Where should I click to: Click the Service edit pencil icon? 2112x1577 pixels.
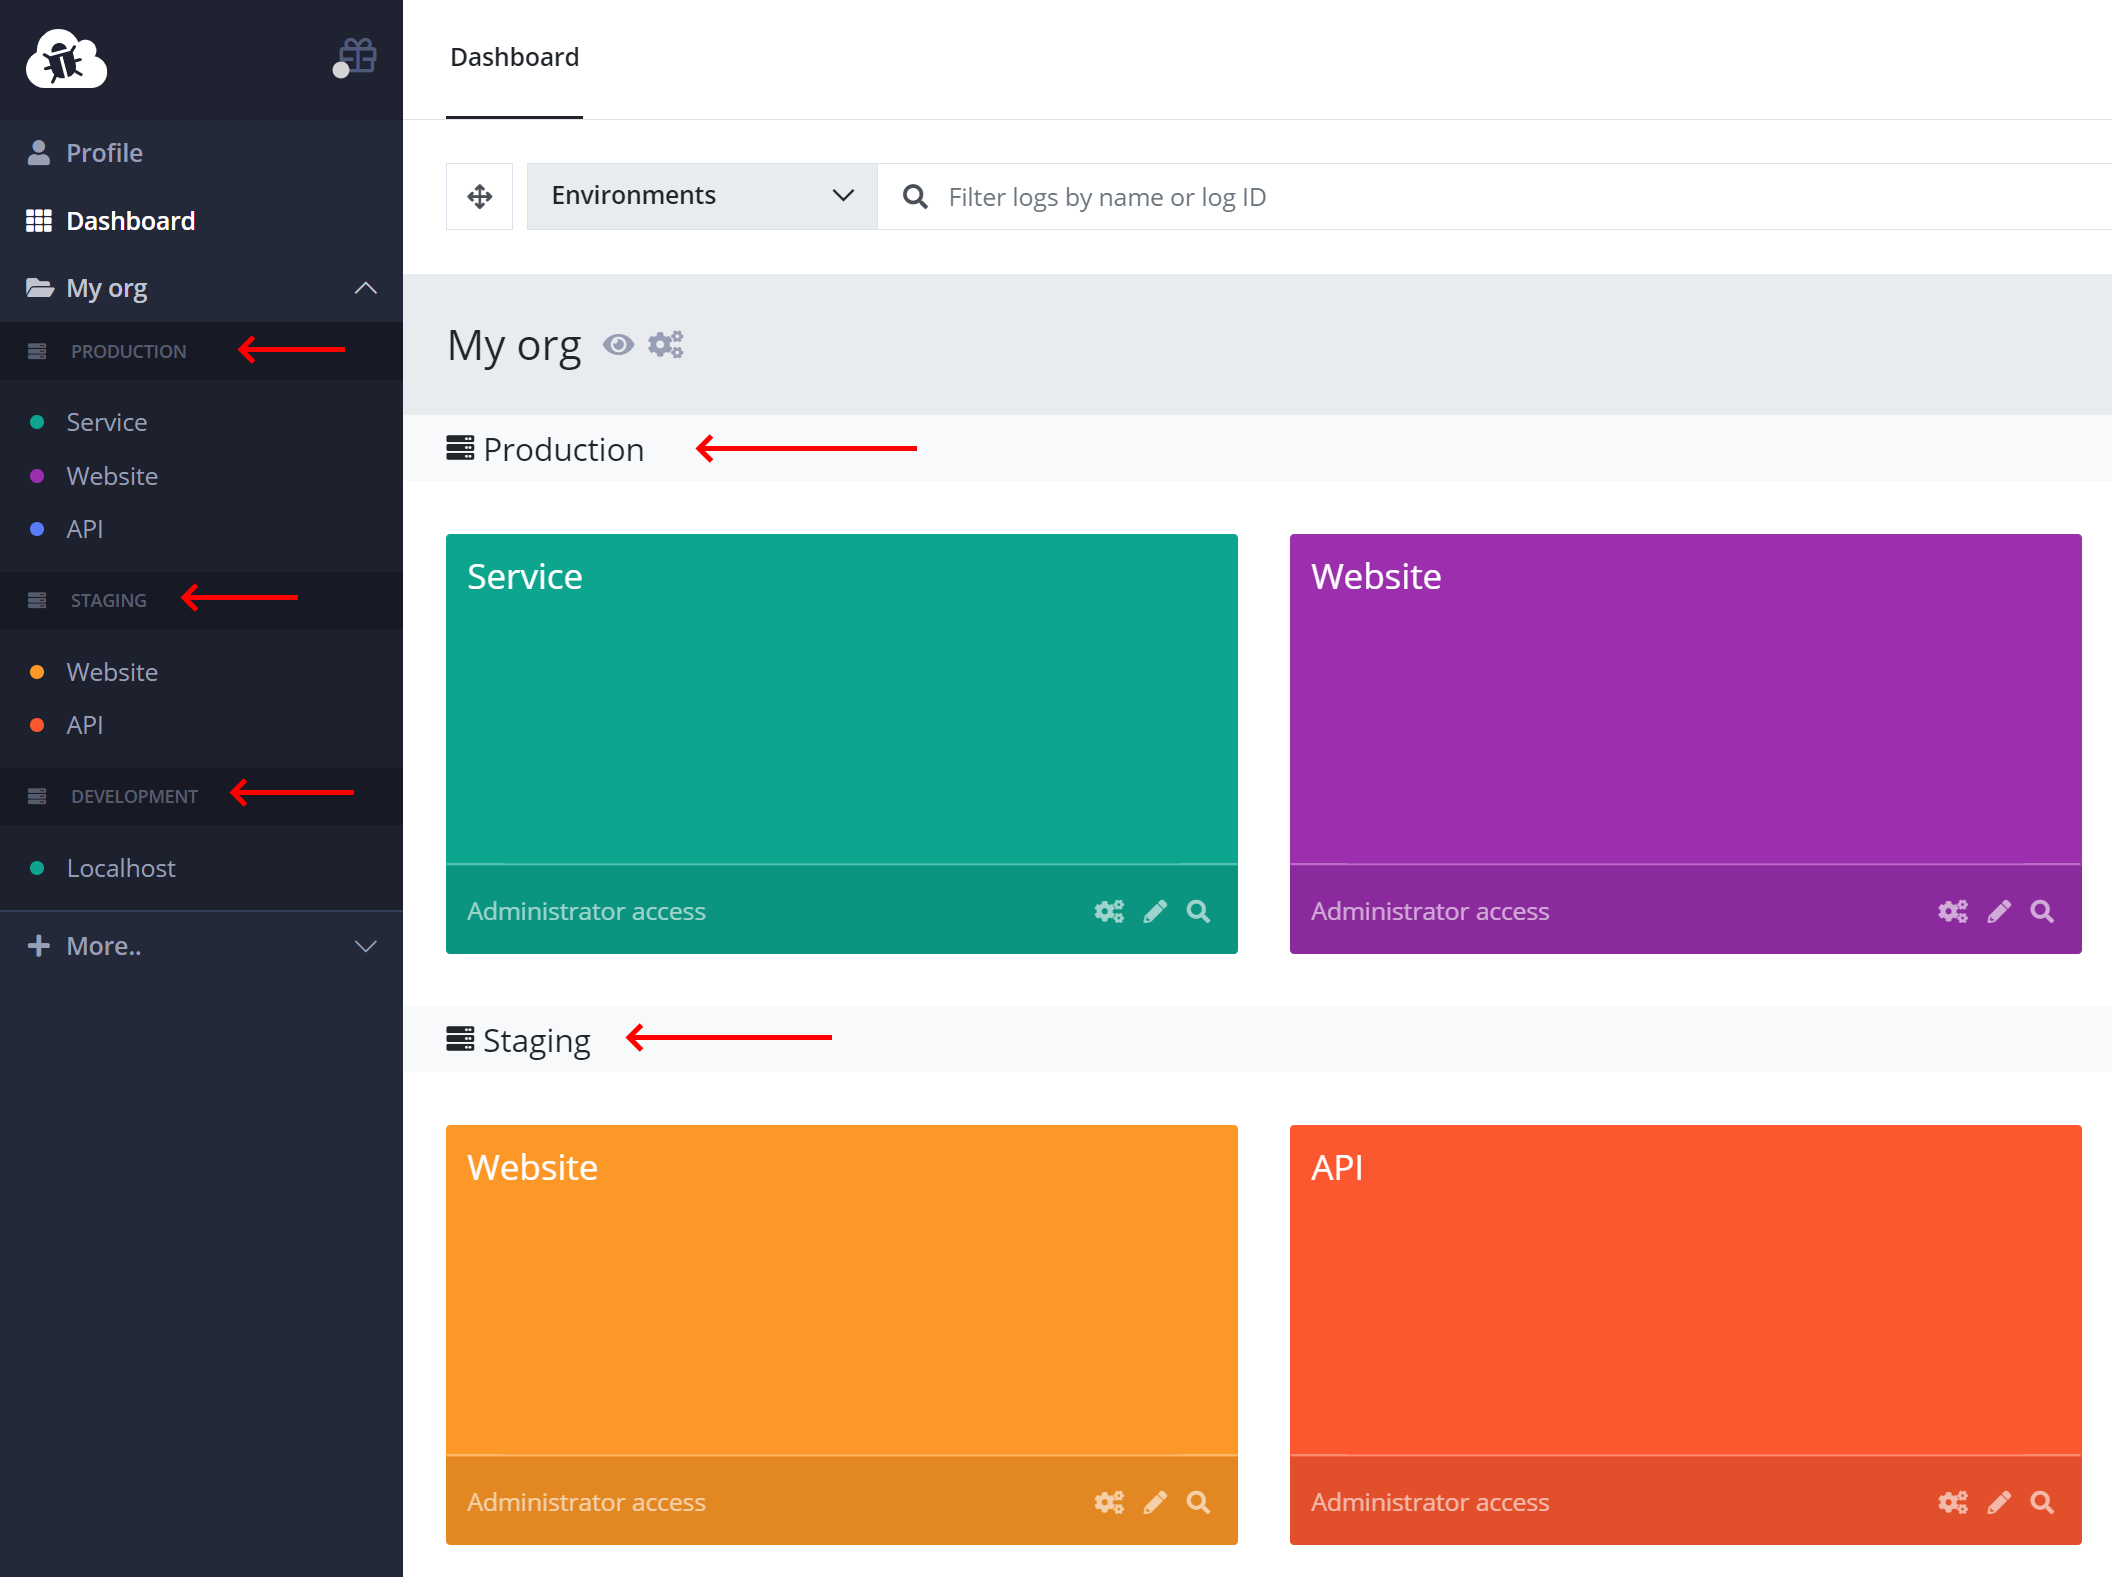pos(1155,909)
